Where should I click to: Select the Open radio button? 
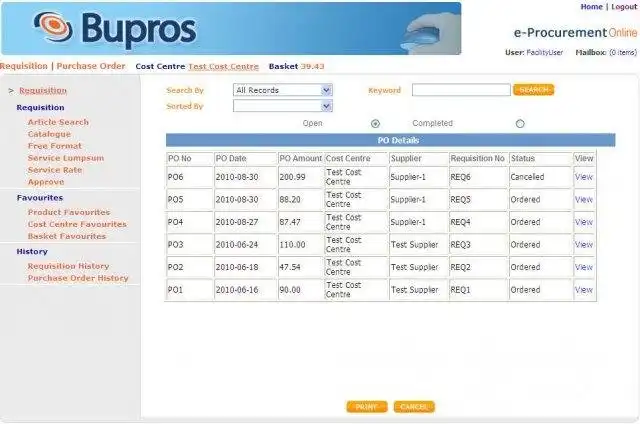point(375,123)
